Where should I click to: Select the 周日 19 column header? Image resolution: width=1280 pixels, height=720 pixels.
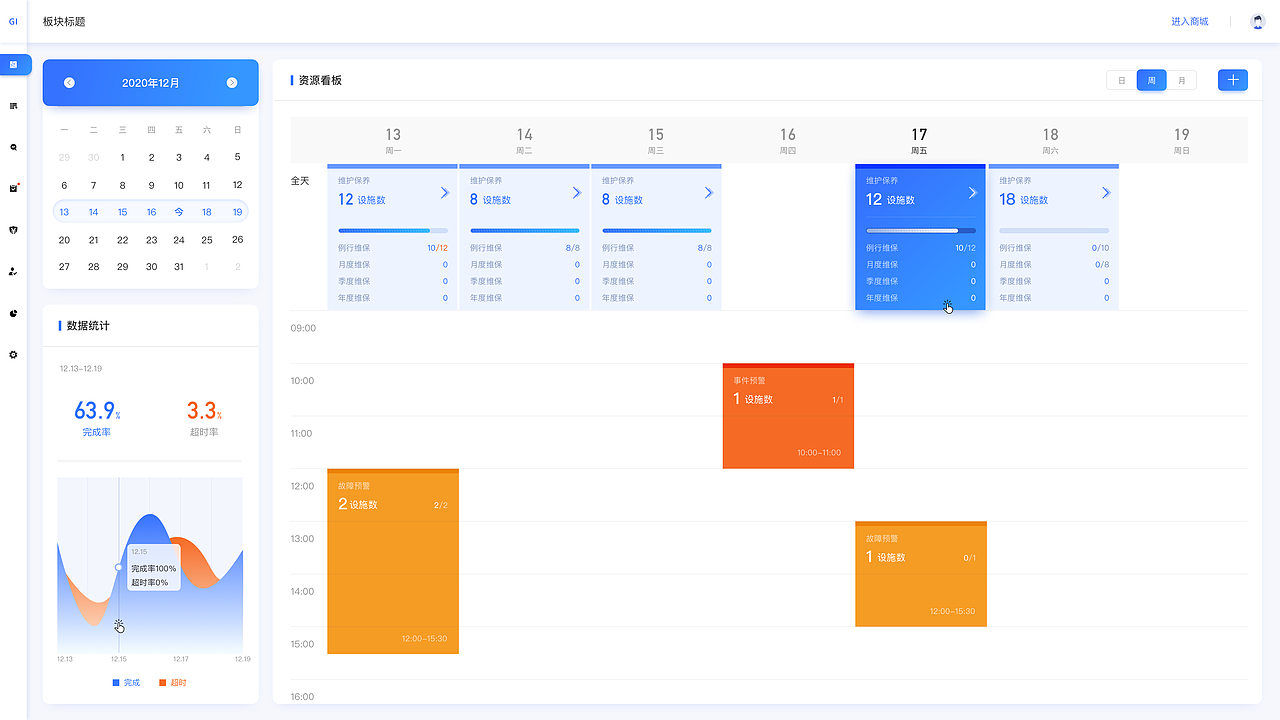1182,140
